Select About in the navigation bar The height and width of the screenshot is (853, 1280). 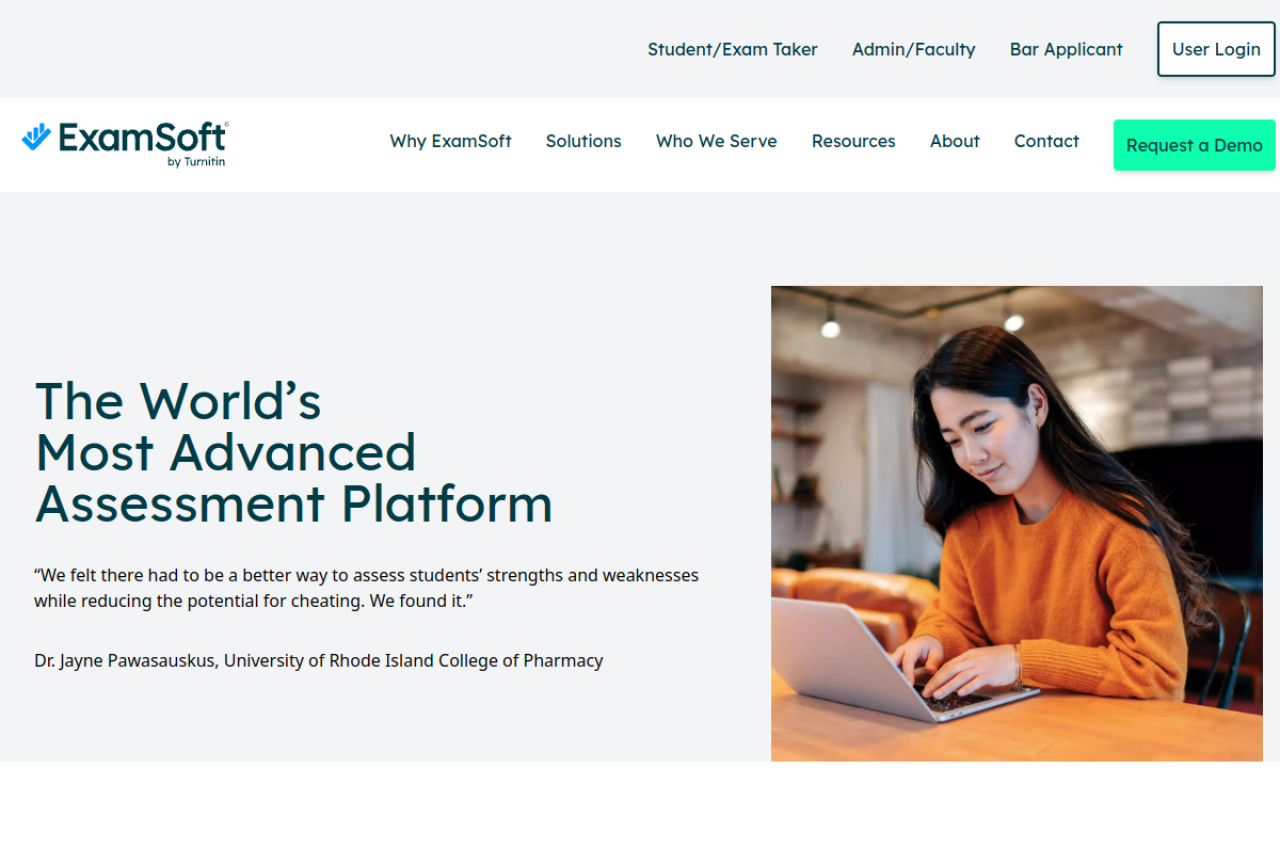[x=954, y=141]
